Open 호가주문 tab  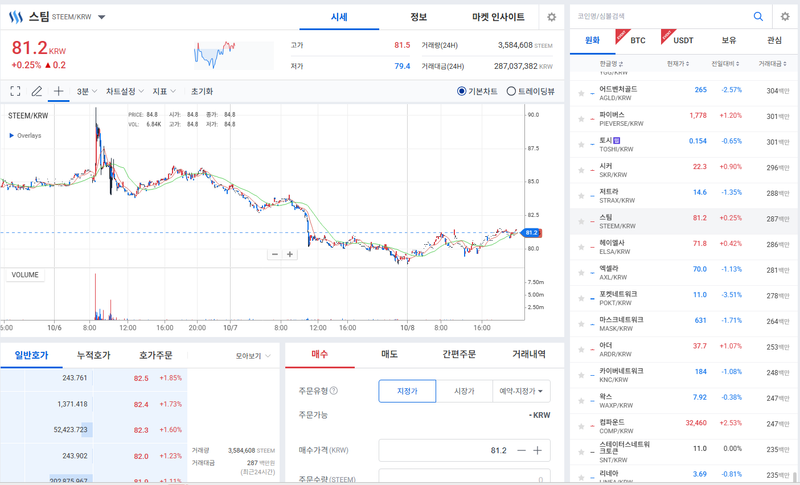tap(156, 355)
